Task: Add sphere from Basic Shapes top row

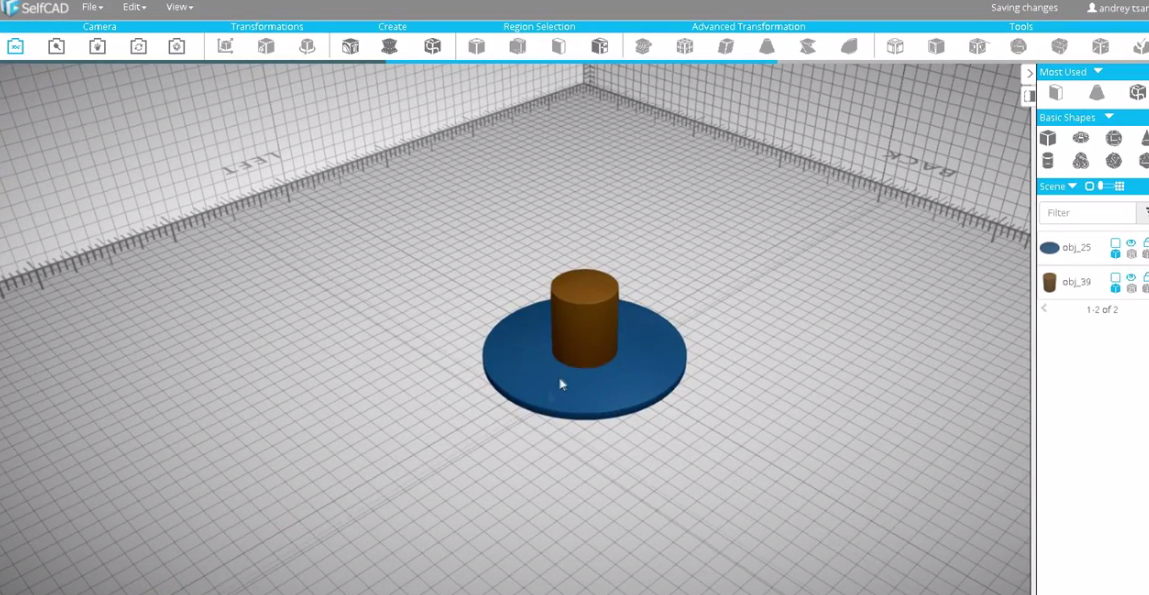Action: tap(1114, 138)
